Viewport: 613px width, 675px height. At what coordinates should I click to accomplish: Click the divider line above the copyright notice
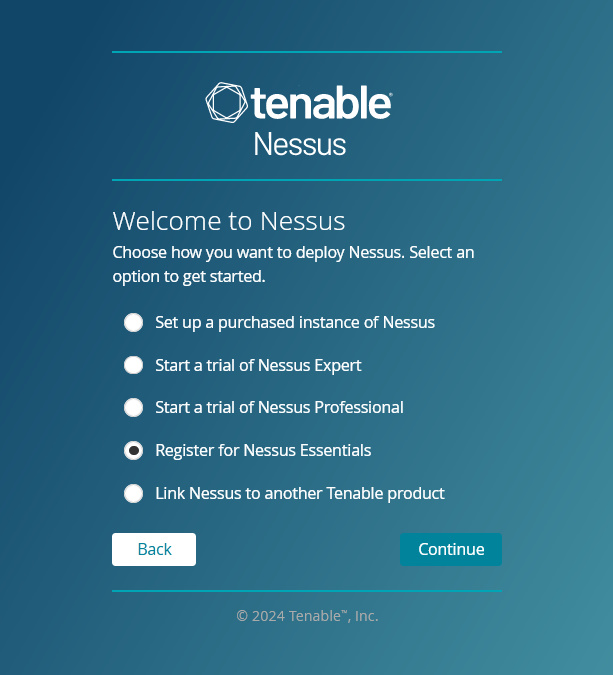click(307, 590)
